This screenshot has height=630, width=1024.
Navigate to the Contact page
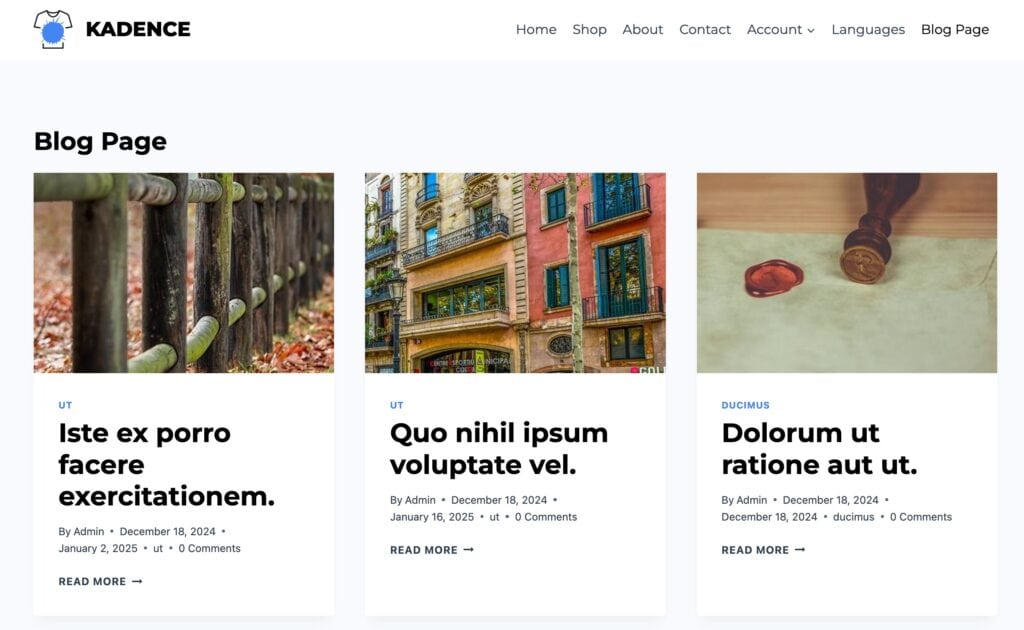(x=705, y=30)
